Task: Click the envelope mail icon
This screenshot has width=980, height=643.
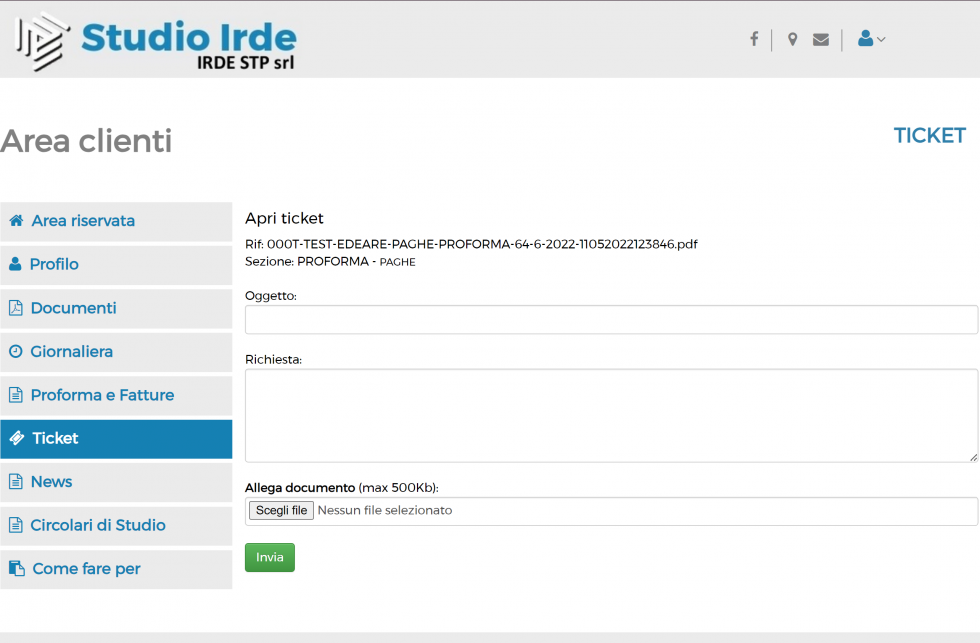Action: point(821,40)
